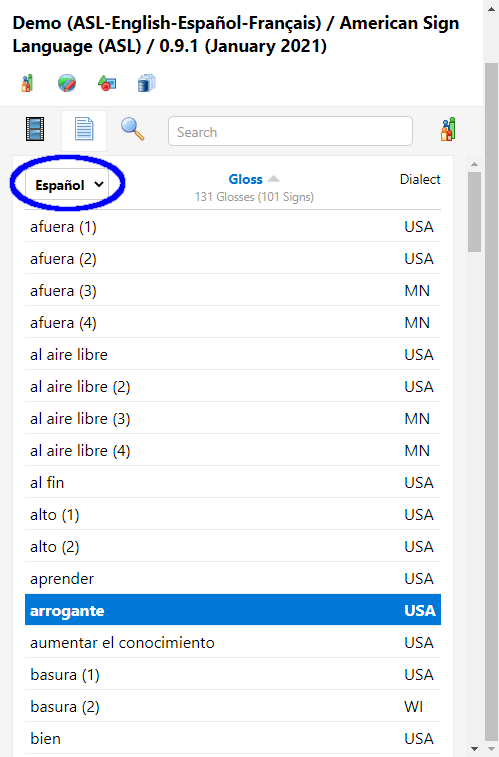Sort by the Gloss column header
This screenshot has height=757, width=499.
coord(245,179)
